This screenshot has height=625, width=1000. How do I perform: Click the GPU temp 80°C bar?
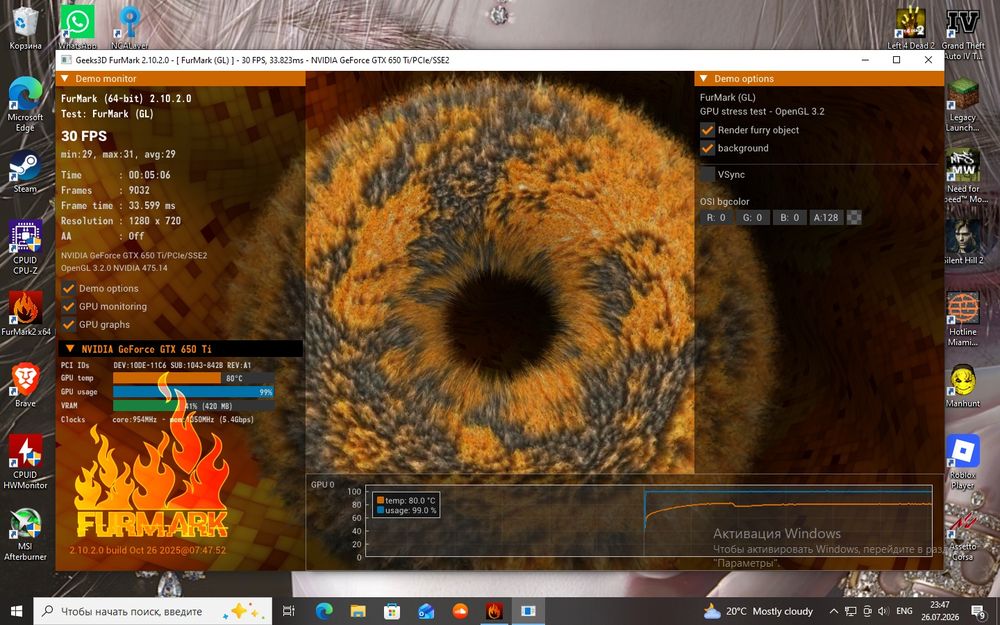coord(194,378)
